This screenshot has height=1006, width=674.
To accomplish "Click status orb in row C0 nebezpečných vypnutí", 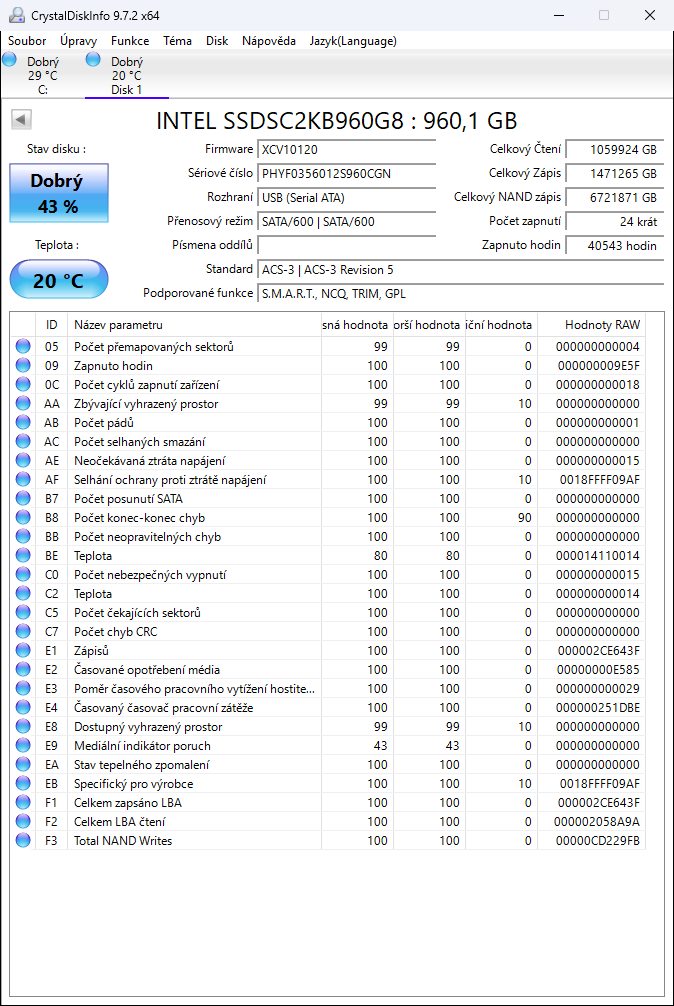I will click(x=23, y=575).
